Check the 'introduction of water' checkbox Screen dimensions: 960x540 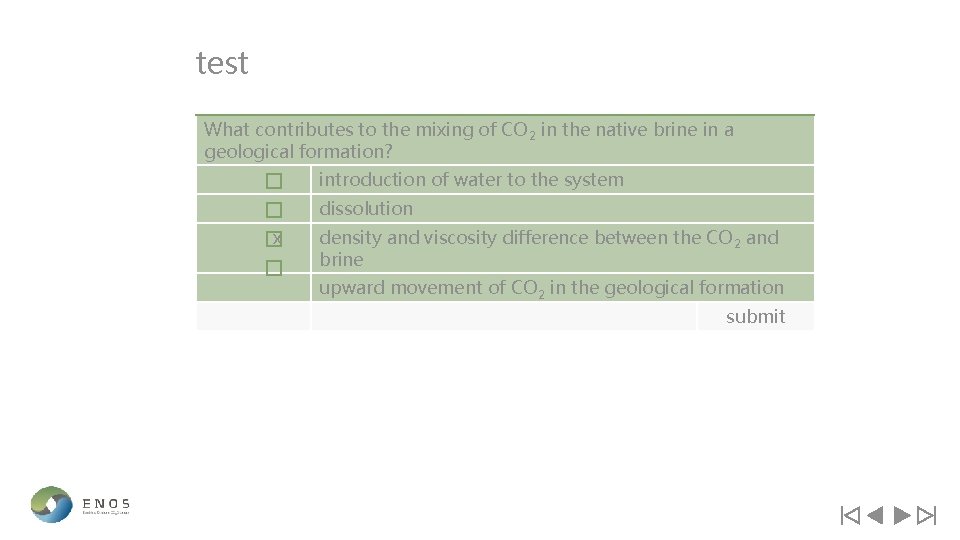pos(274,182)
